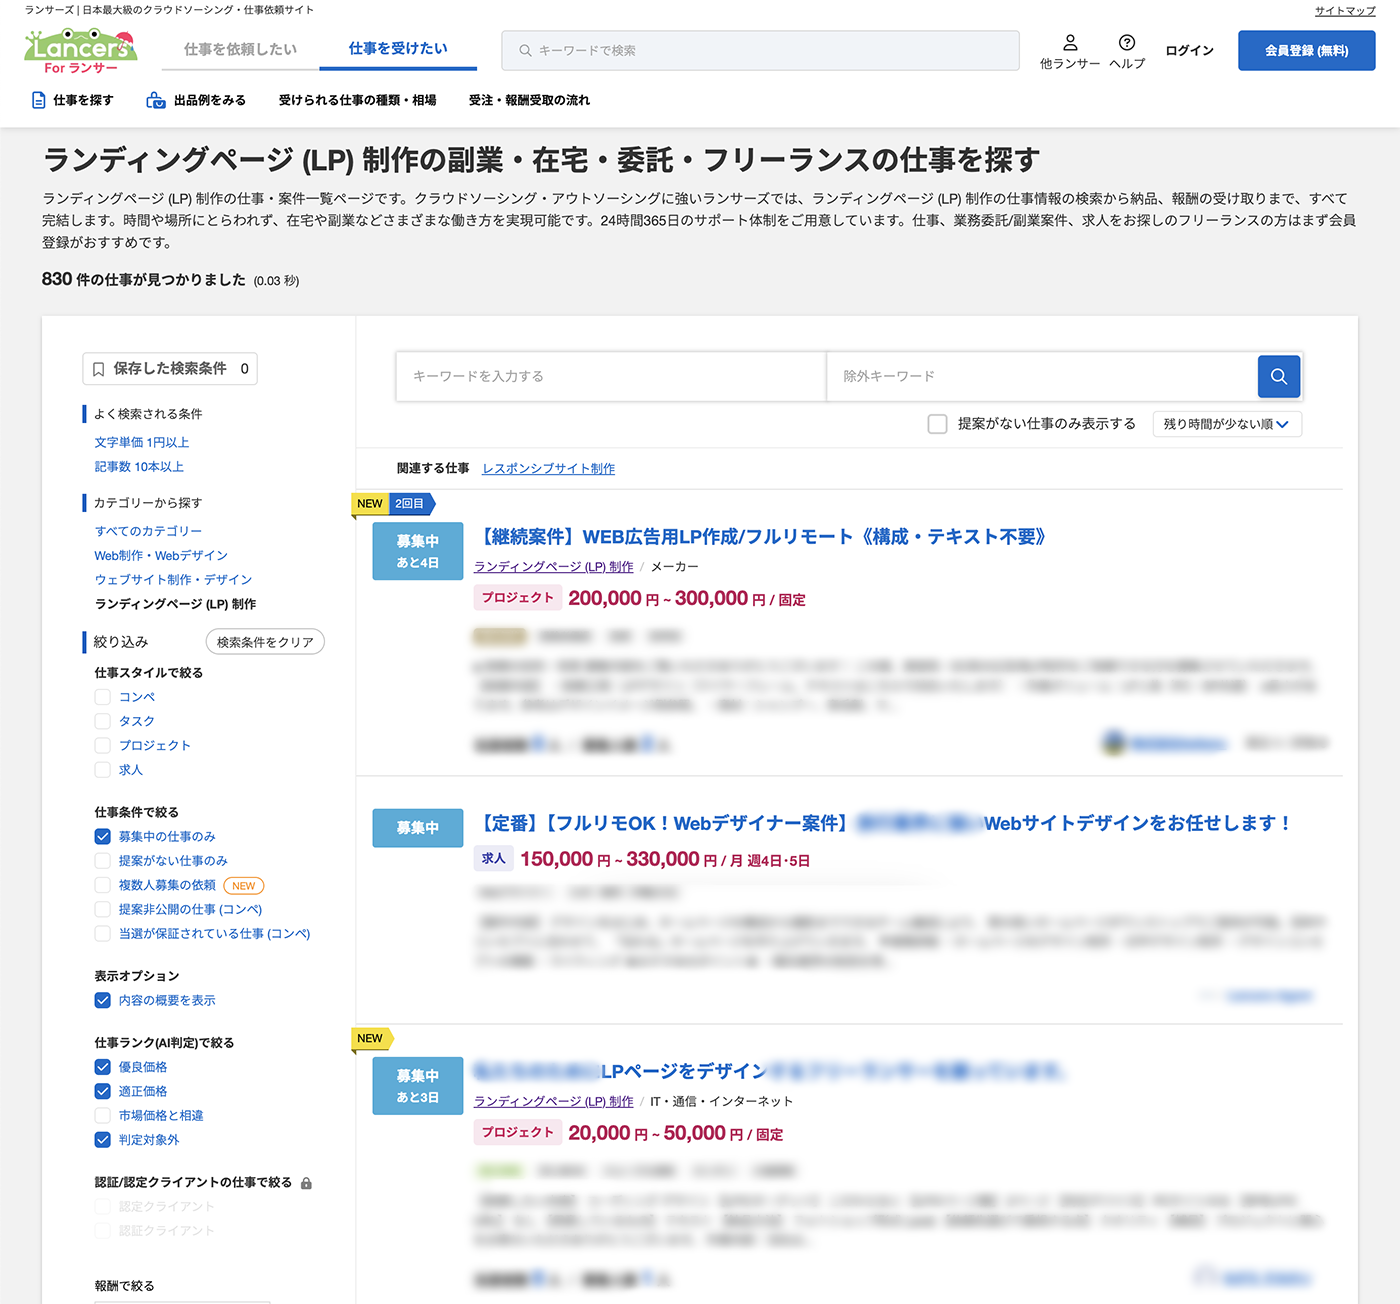The image size is (1400, 1304).
Task: Uncheck 適正価格 rank filter
Action: [x=102, y=1091]
